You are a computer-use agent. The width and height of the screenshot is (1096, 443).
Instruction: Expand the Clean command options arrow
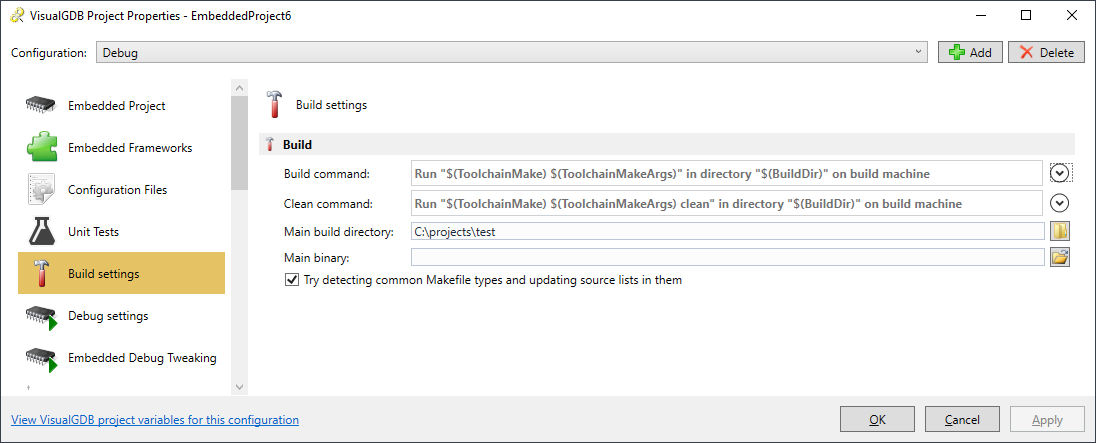(x=1060, y=203)
